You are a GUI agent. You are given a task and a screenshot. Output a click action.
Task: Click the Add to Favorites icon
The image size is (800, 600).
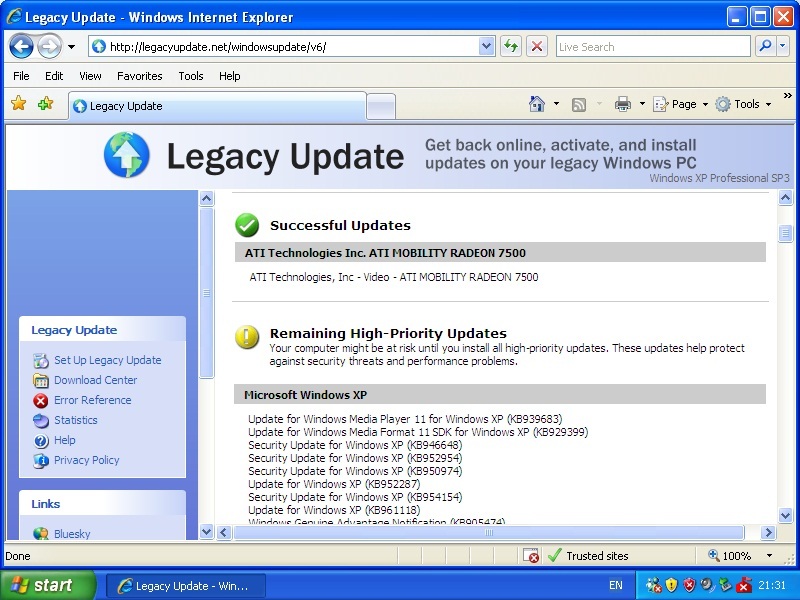pos(45,104)
